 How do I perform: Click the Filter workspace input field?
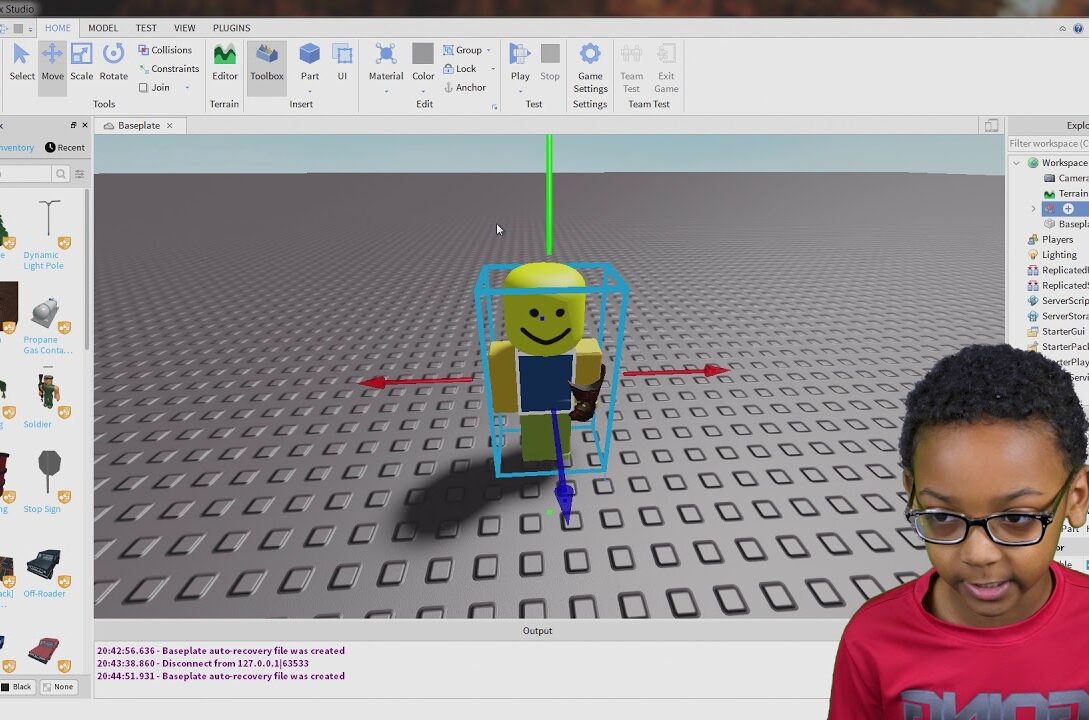tap(1048, 144)
